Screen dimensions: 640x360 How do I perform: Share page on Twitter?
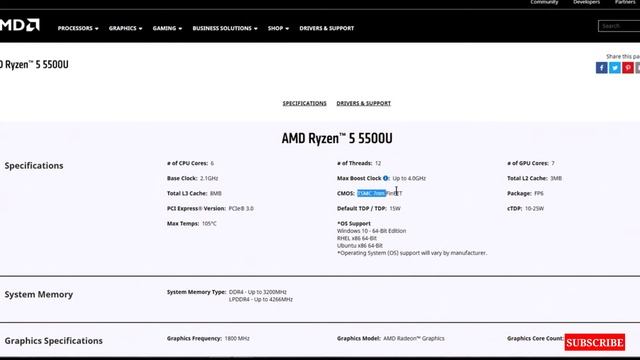(x=615, y=68)
